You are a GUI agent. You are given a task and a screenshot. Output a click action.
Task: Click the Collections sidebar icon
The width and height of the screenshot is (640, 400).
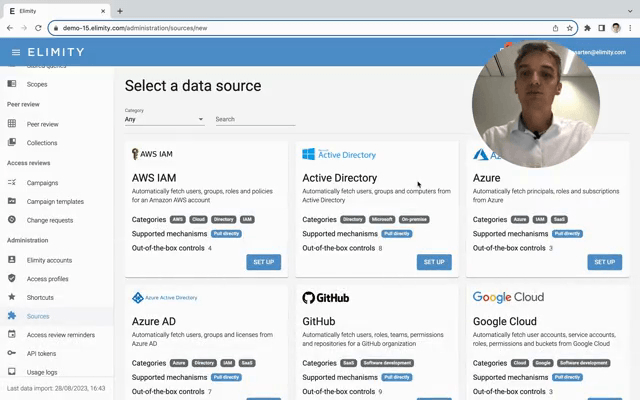click(x=12, y=142)
